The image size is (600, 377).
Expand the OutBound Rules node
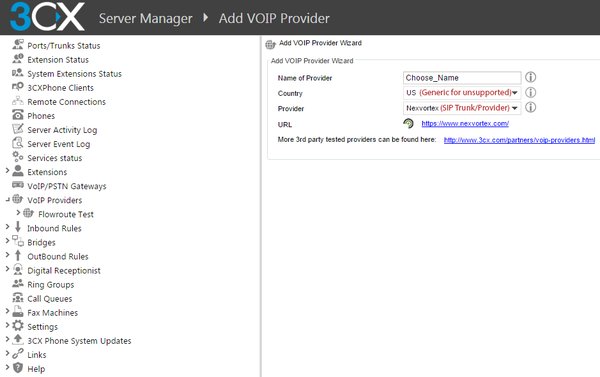click(x=7, y=255)
